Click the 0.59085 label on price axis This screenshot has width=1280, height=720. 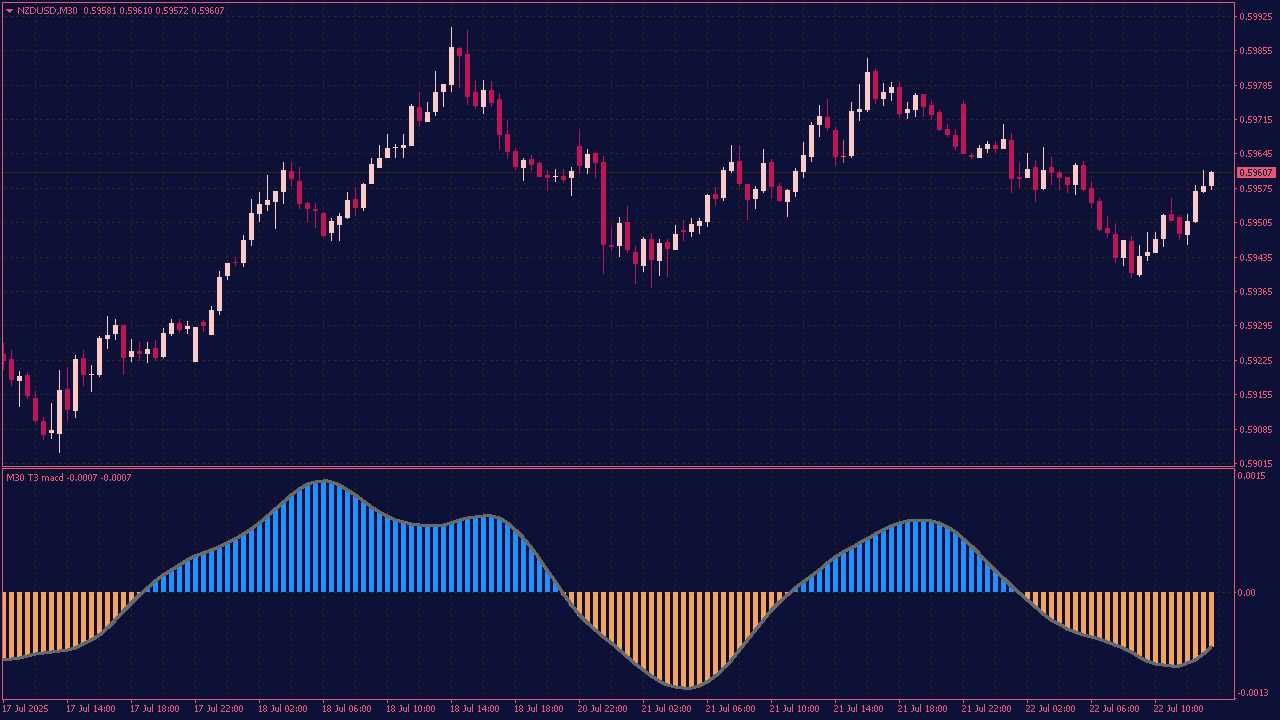tap(1256, 429)
